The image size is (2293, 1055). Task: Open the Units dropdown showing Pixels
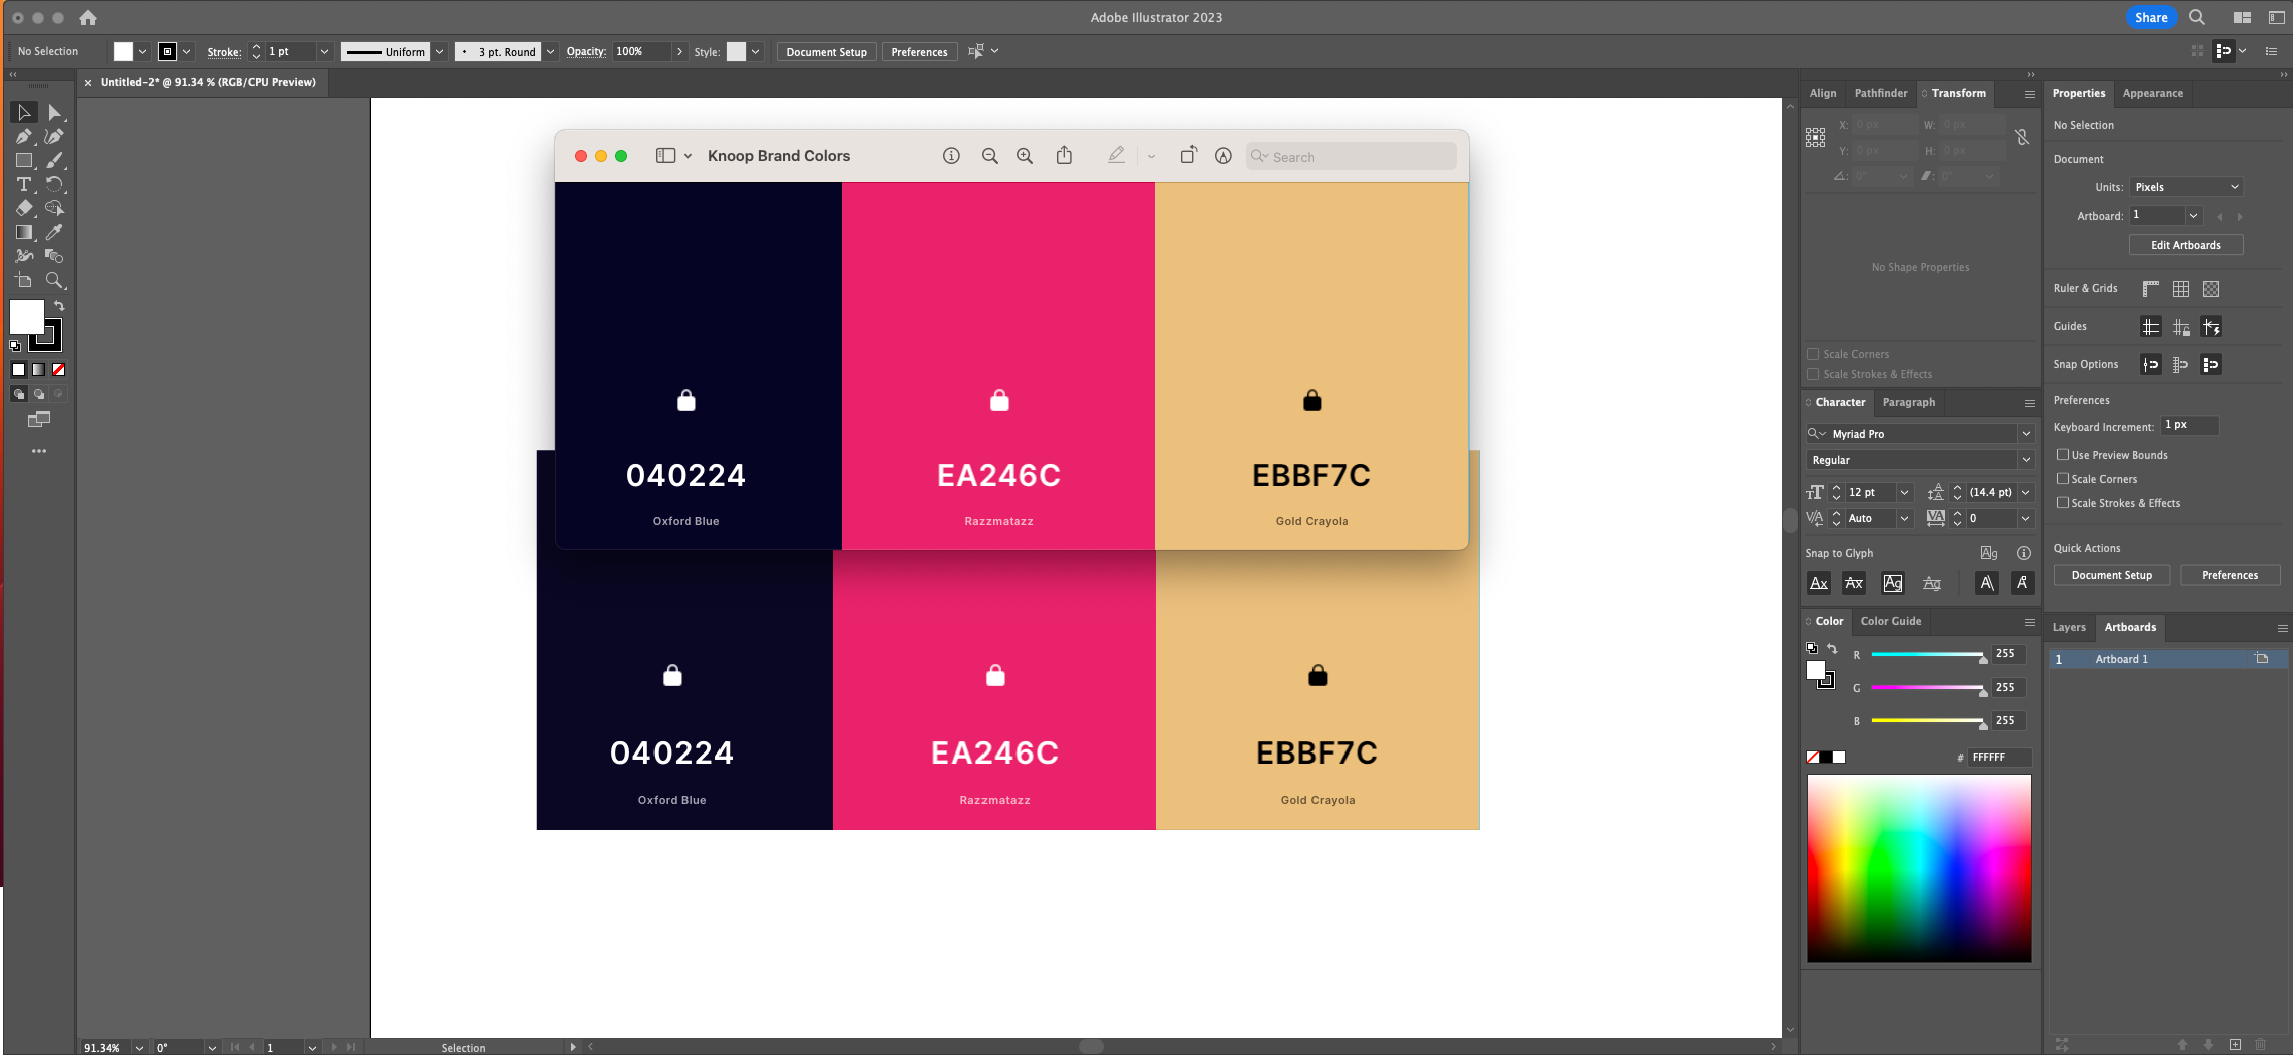click(x=2185, y=186)
